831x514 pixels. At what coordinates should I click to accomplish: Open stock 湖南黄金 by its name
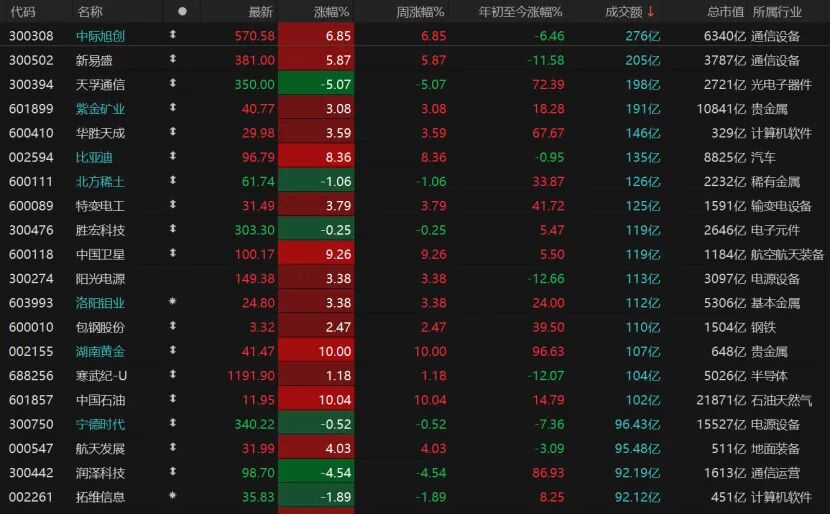(100, 351)
